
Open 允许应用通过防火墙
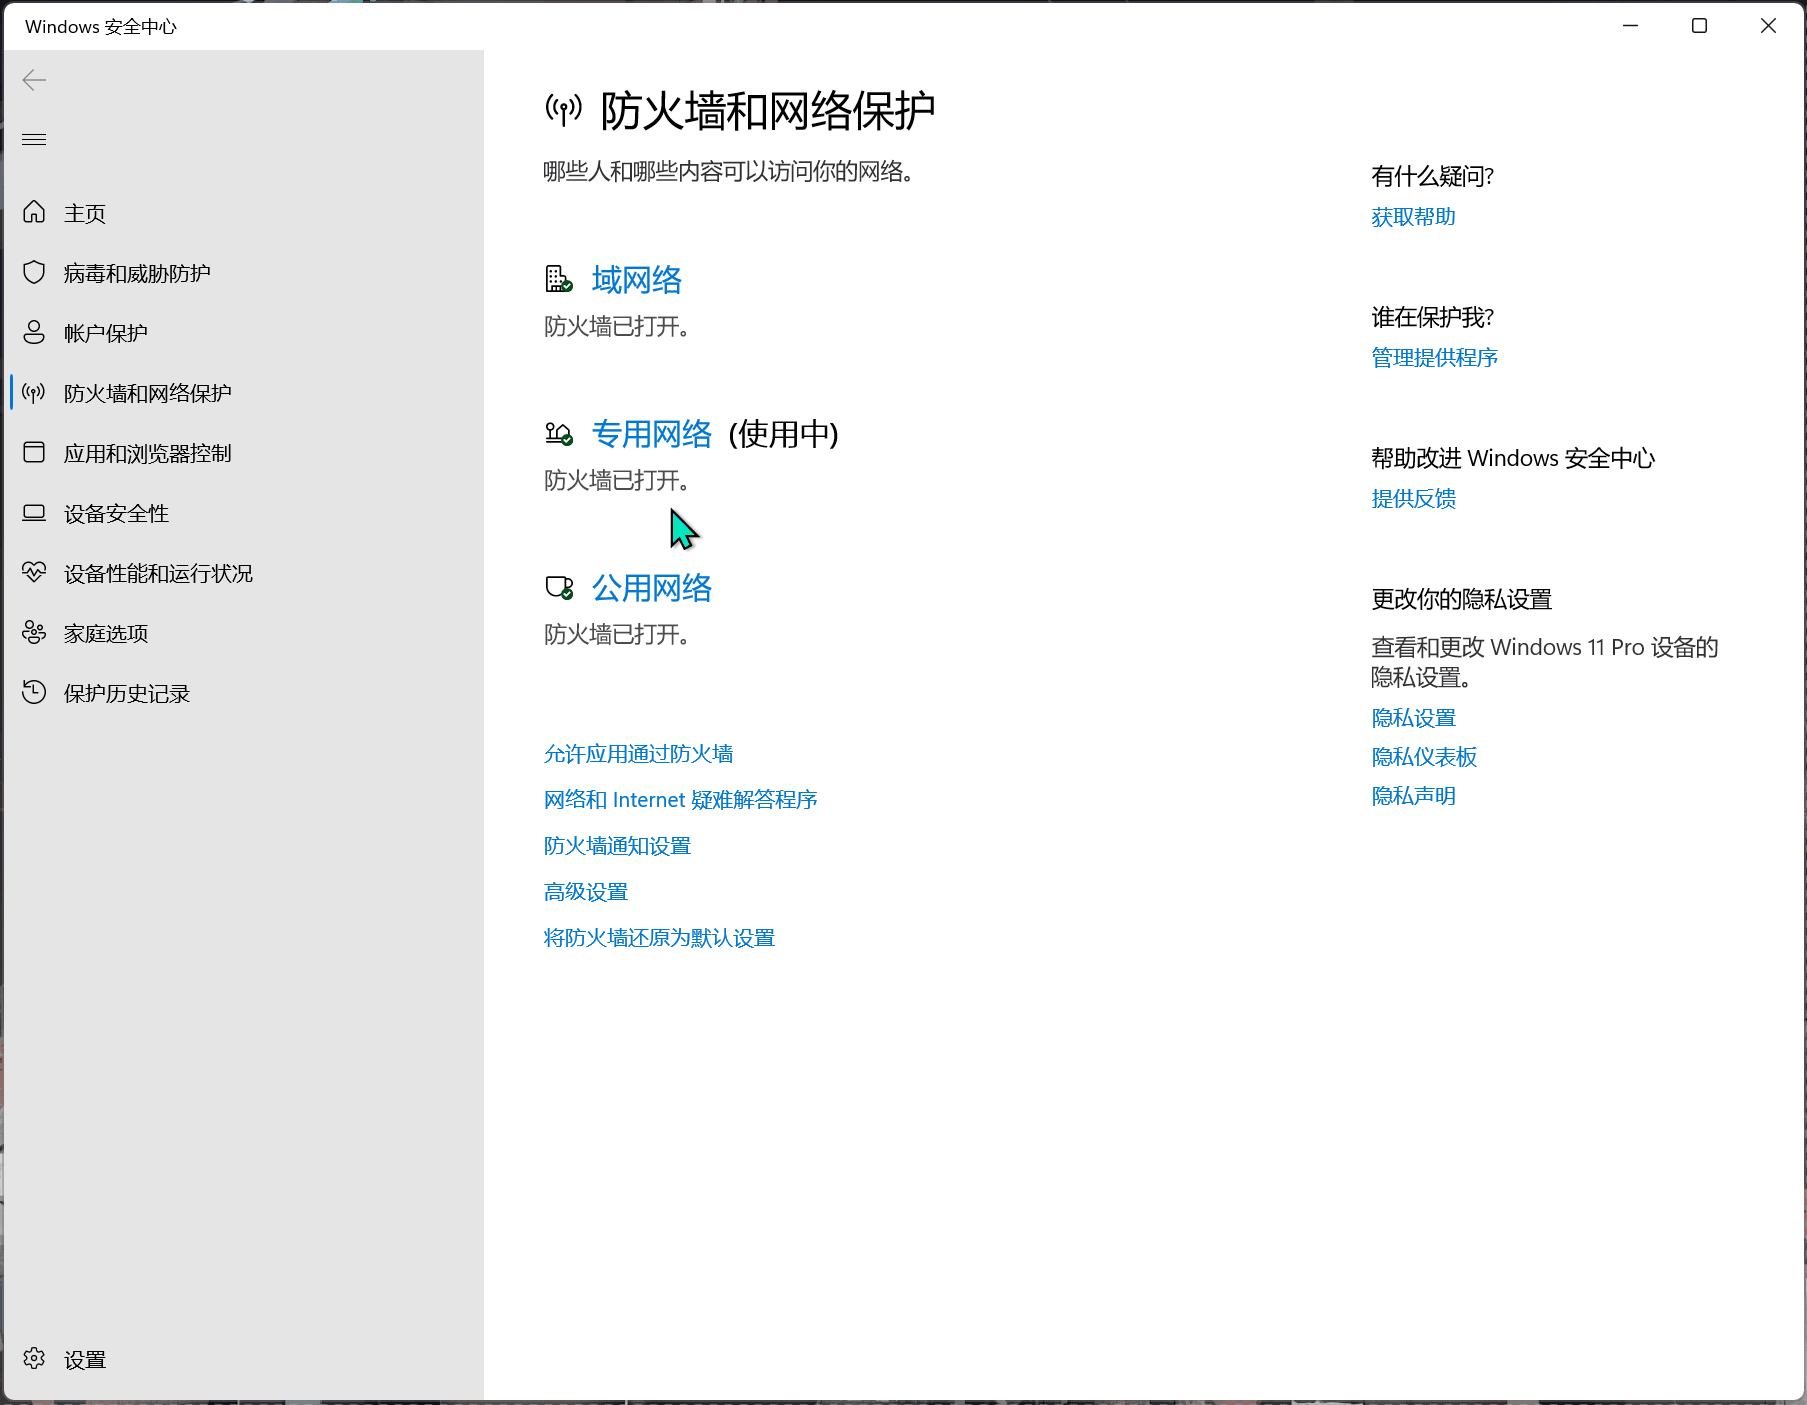pyautogui.click(x=637, y=753)
